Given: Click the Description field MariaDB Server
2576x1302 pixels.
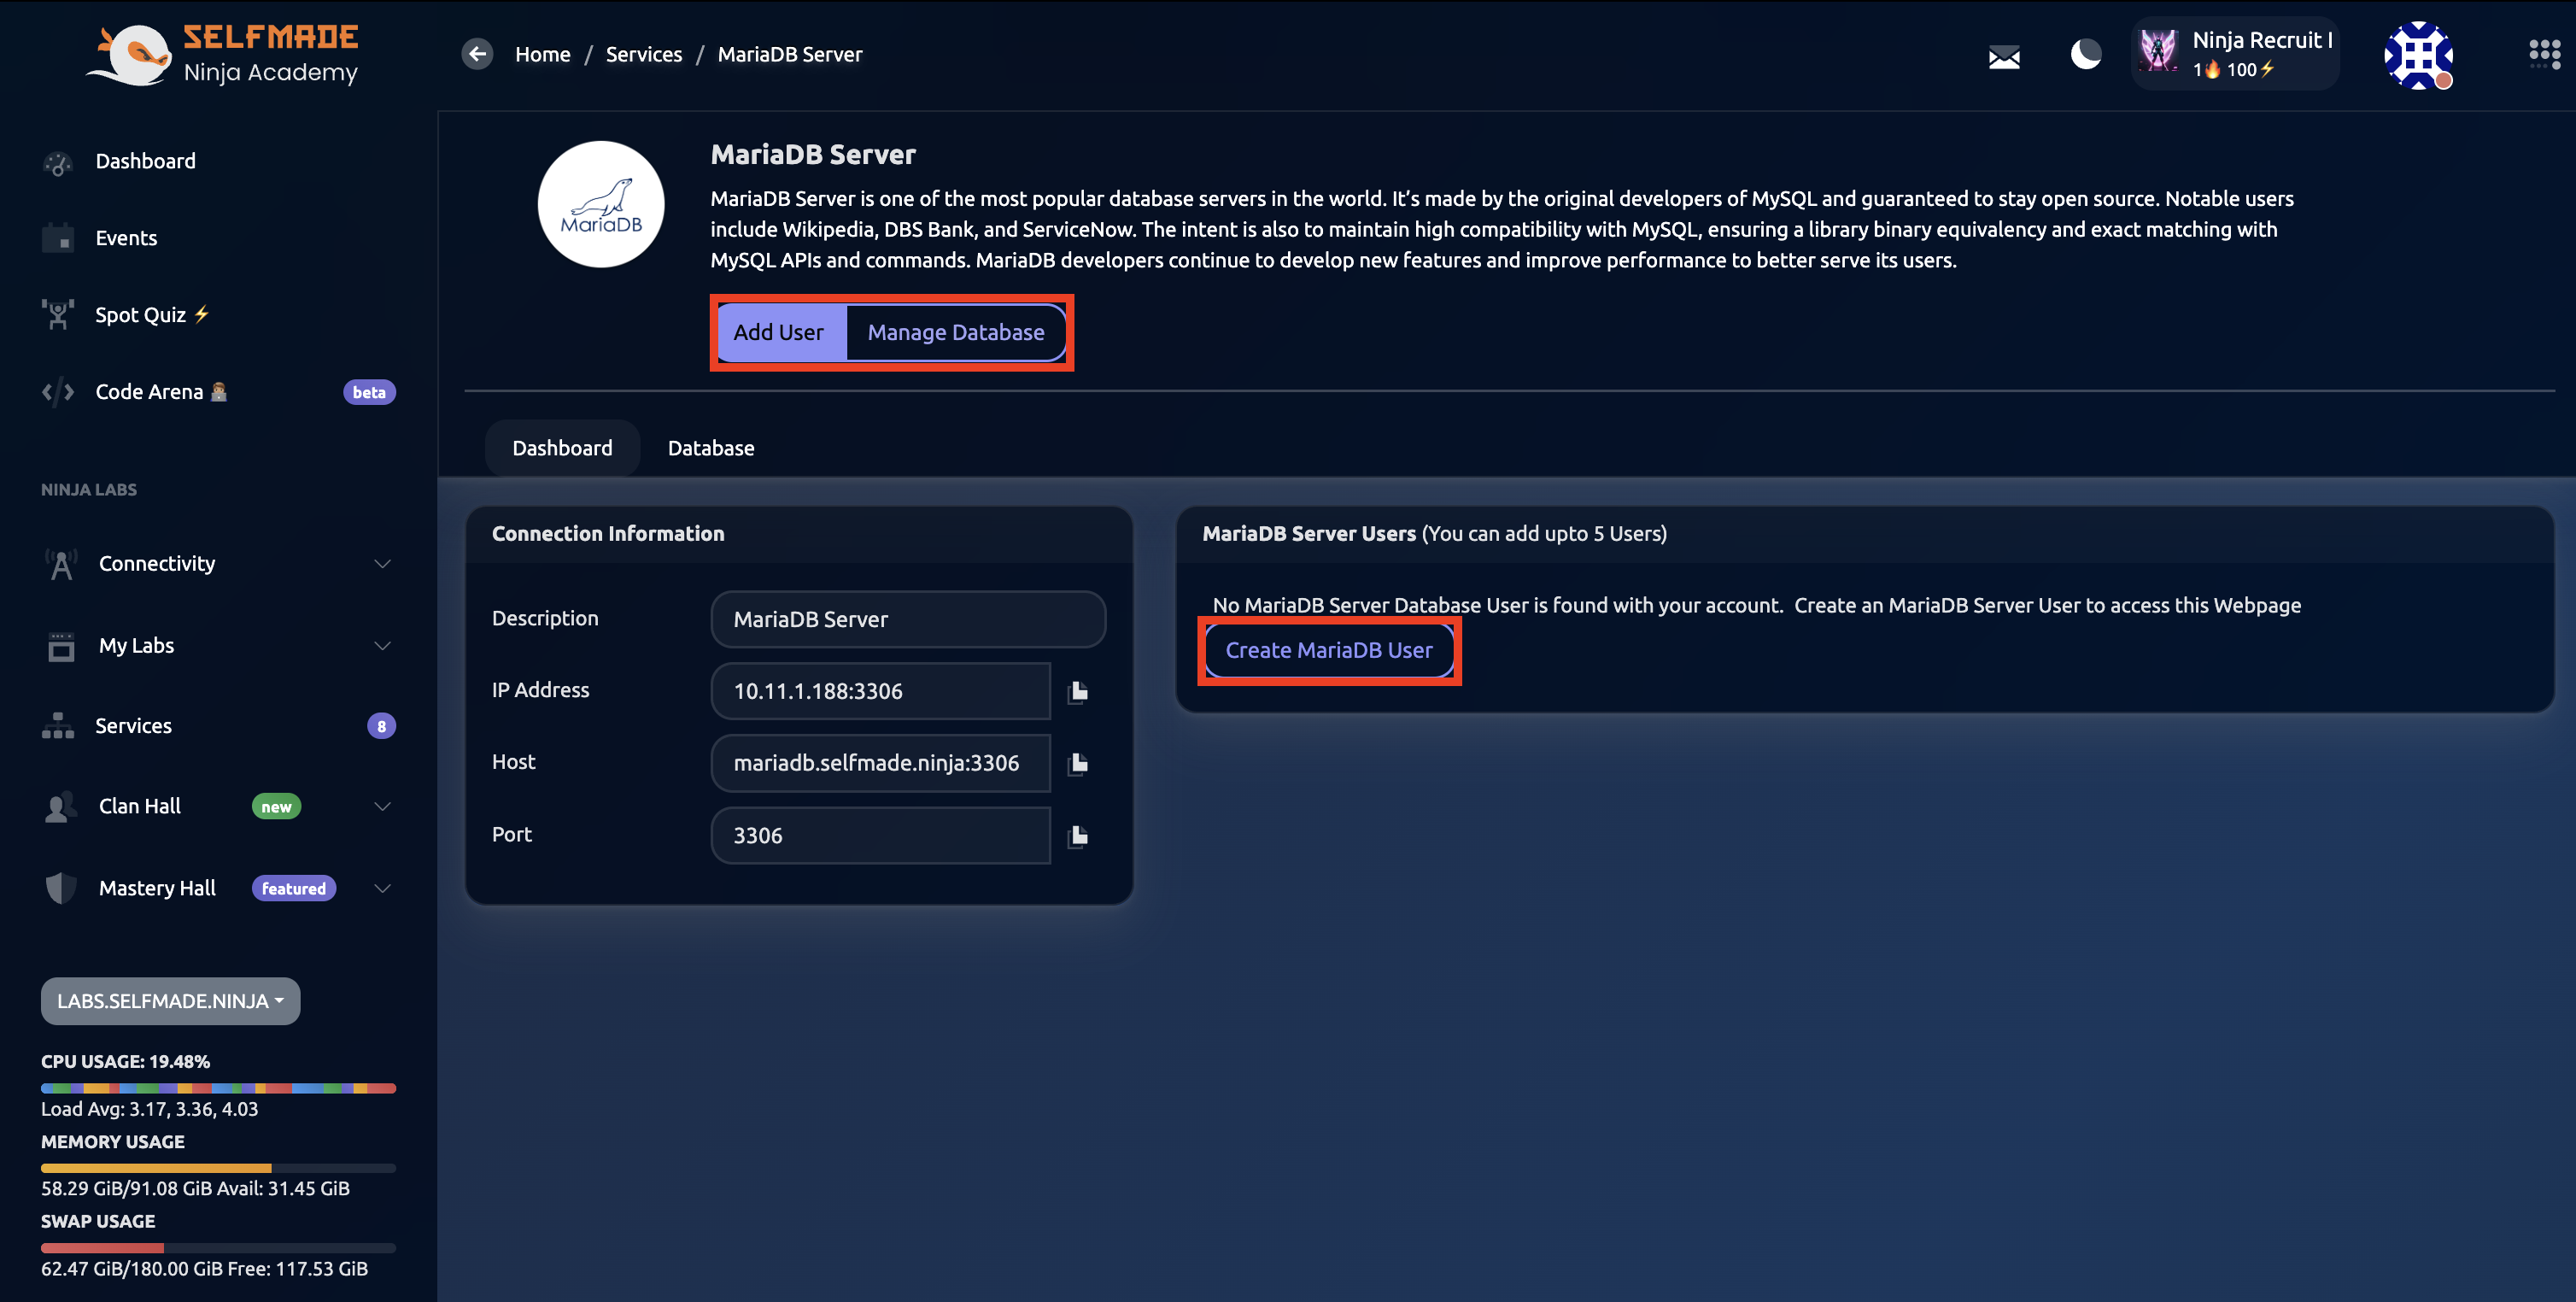Looking at the screenshot, I should tap(908, 619).
